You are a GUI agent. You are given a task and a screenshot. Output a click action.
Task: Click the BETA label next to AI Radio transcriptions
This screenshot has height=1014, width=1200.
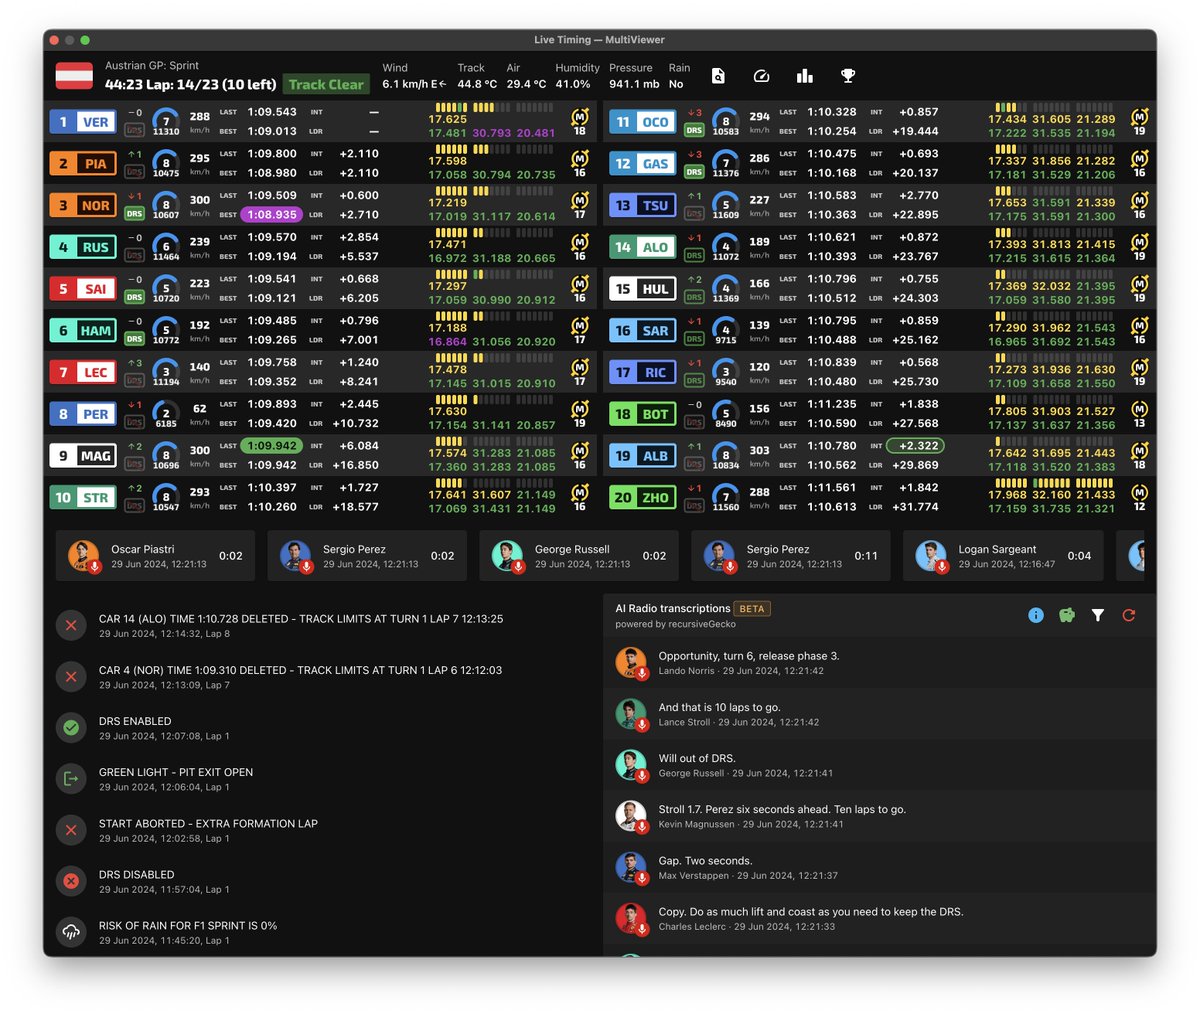point(752,608)
